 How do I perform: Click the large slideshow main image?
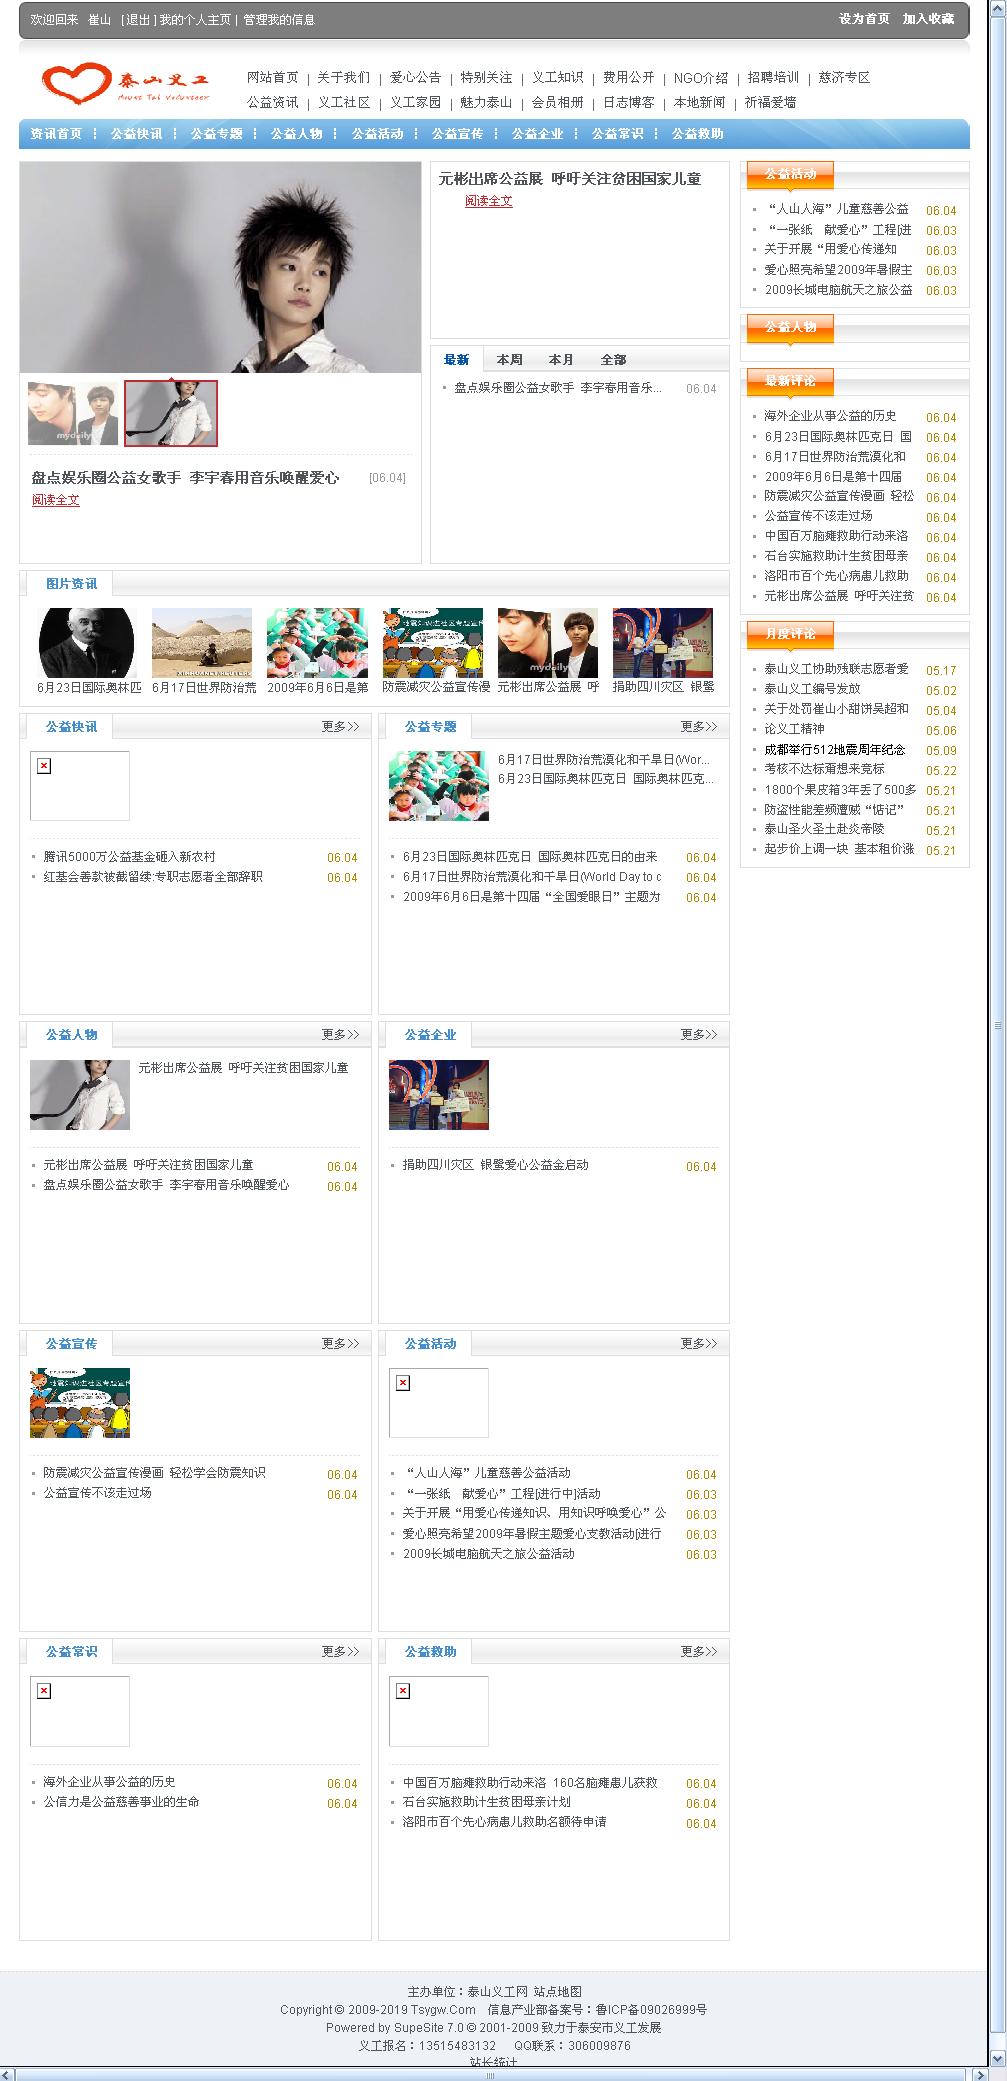[x=220, y=267]
